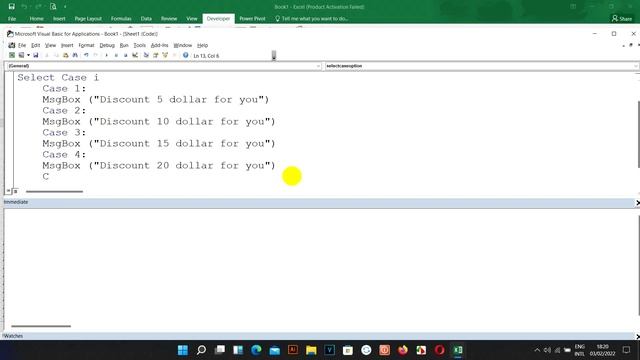Switch to Excel Home ribbon tab
This screenshot has height=360, width=640.
[36, 19]
